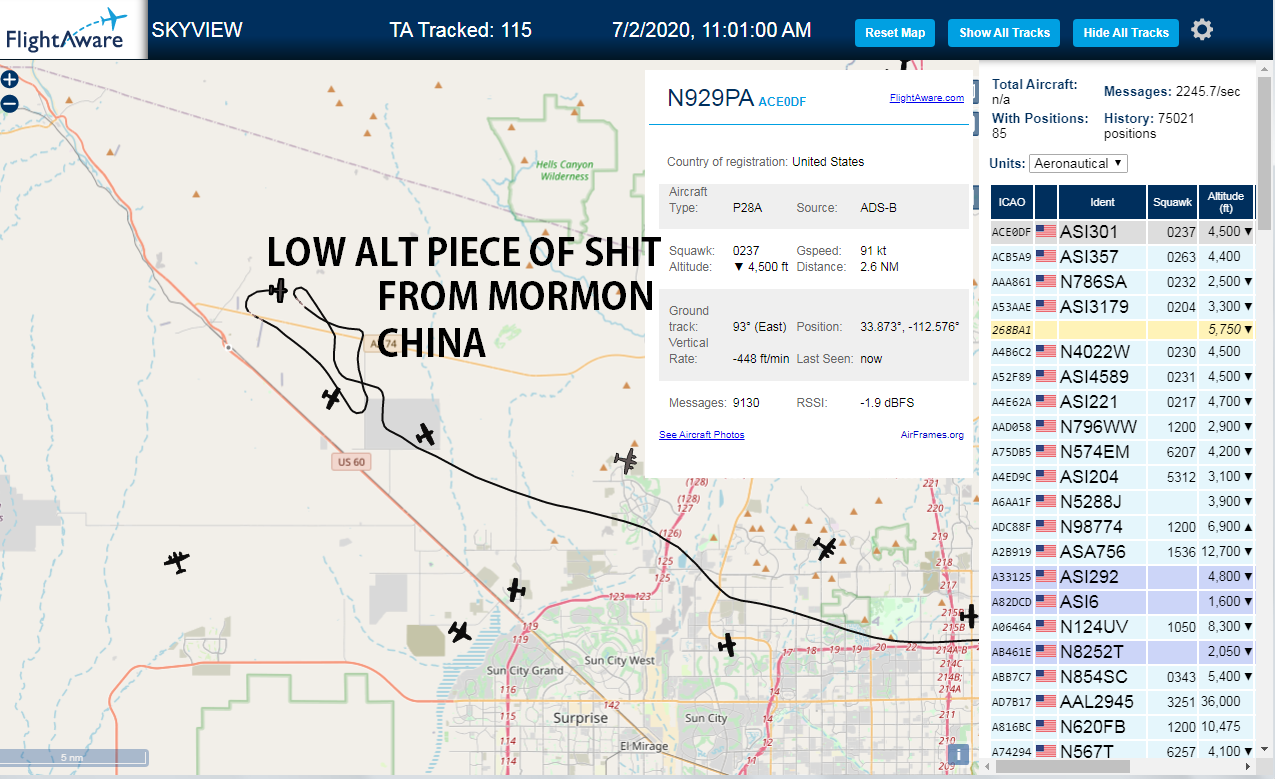Open the settings gear icon
This screenshot has width=1275, height=779.
coord(1202,30)
